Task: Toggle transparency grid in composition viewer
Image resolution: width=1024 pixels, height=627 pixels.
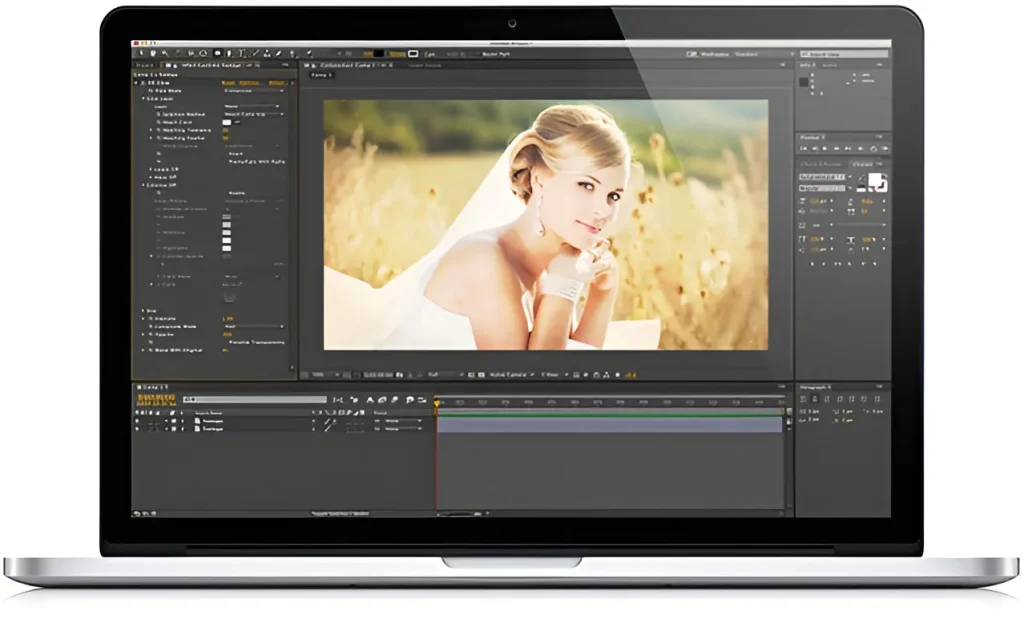Action: [481, 375]
